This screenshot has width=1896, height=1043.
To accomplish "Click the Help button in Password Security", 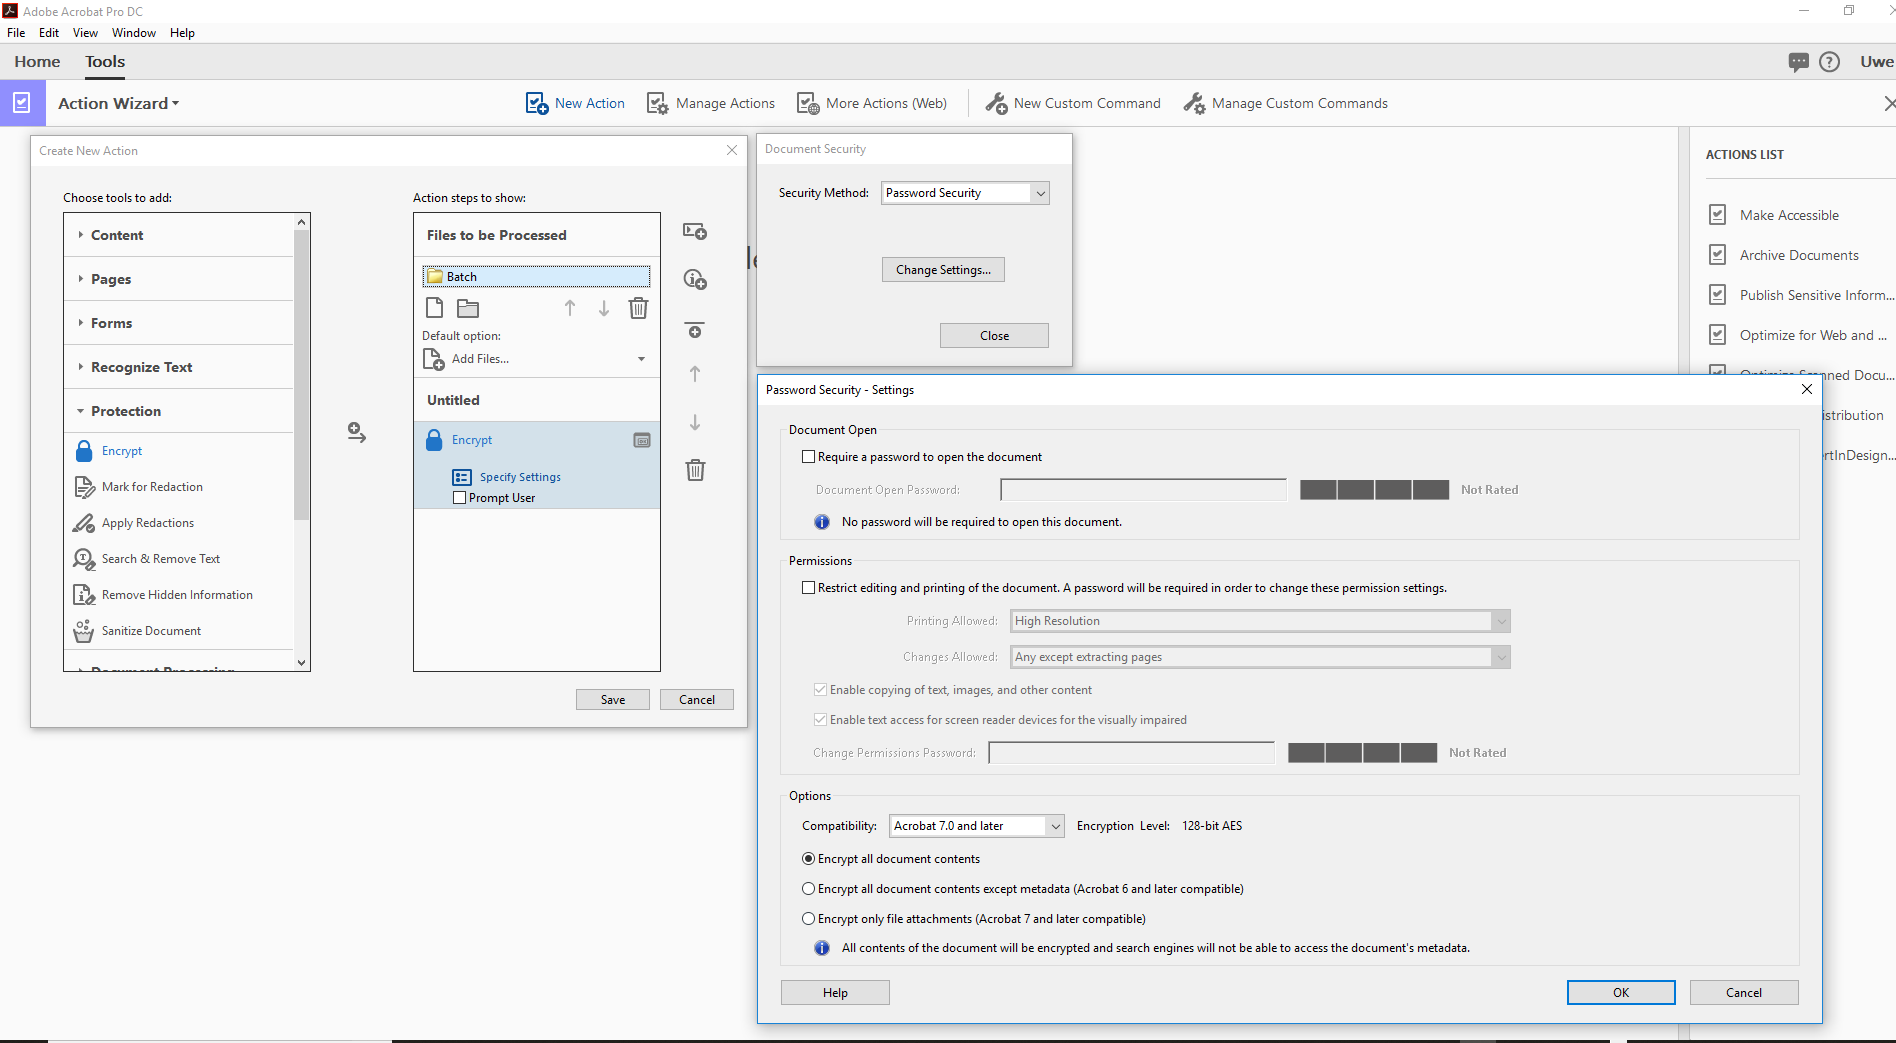I will tap(835, 993).
